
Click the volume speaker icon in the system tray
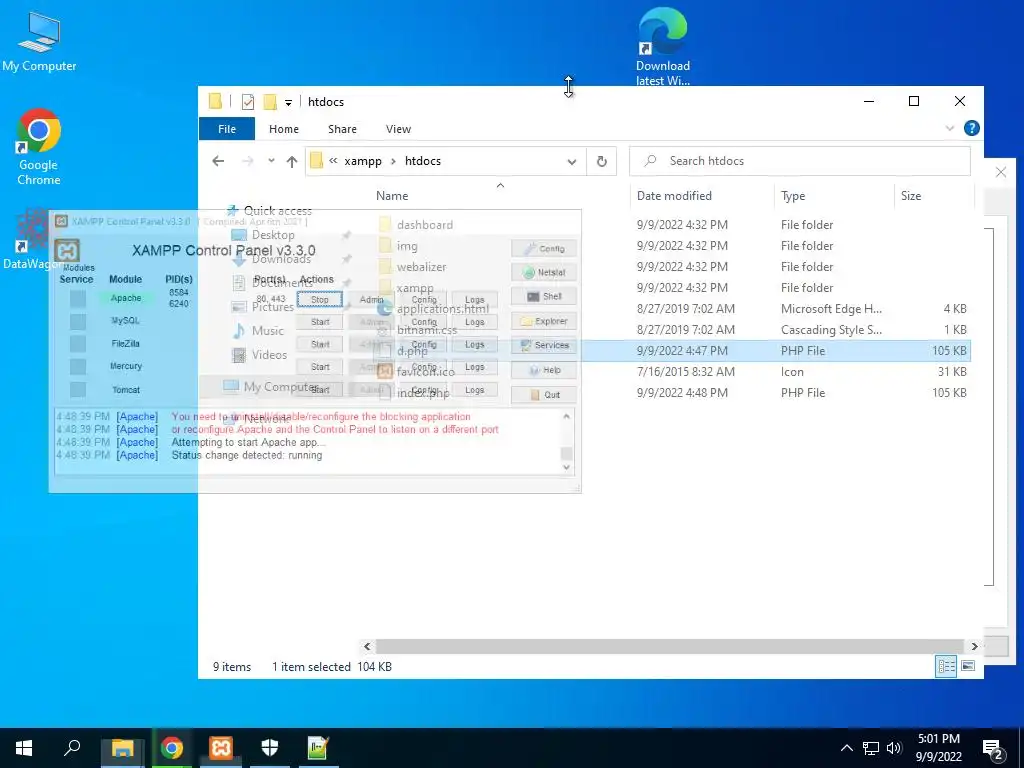pyautogui.click(x=894, y=748)
